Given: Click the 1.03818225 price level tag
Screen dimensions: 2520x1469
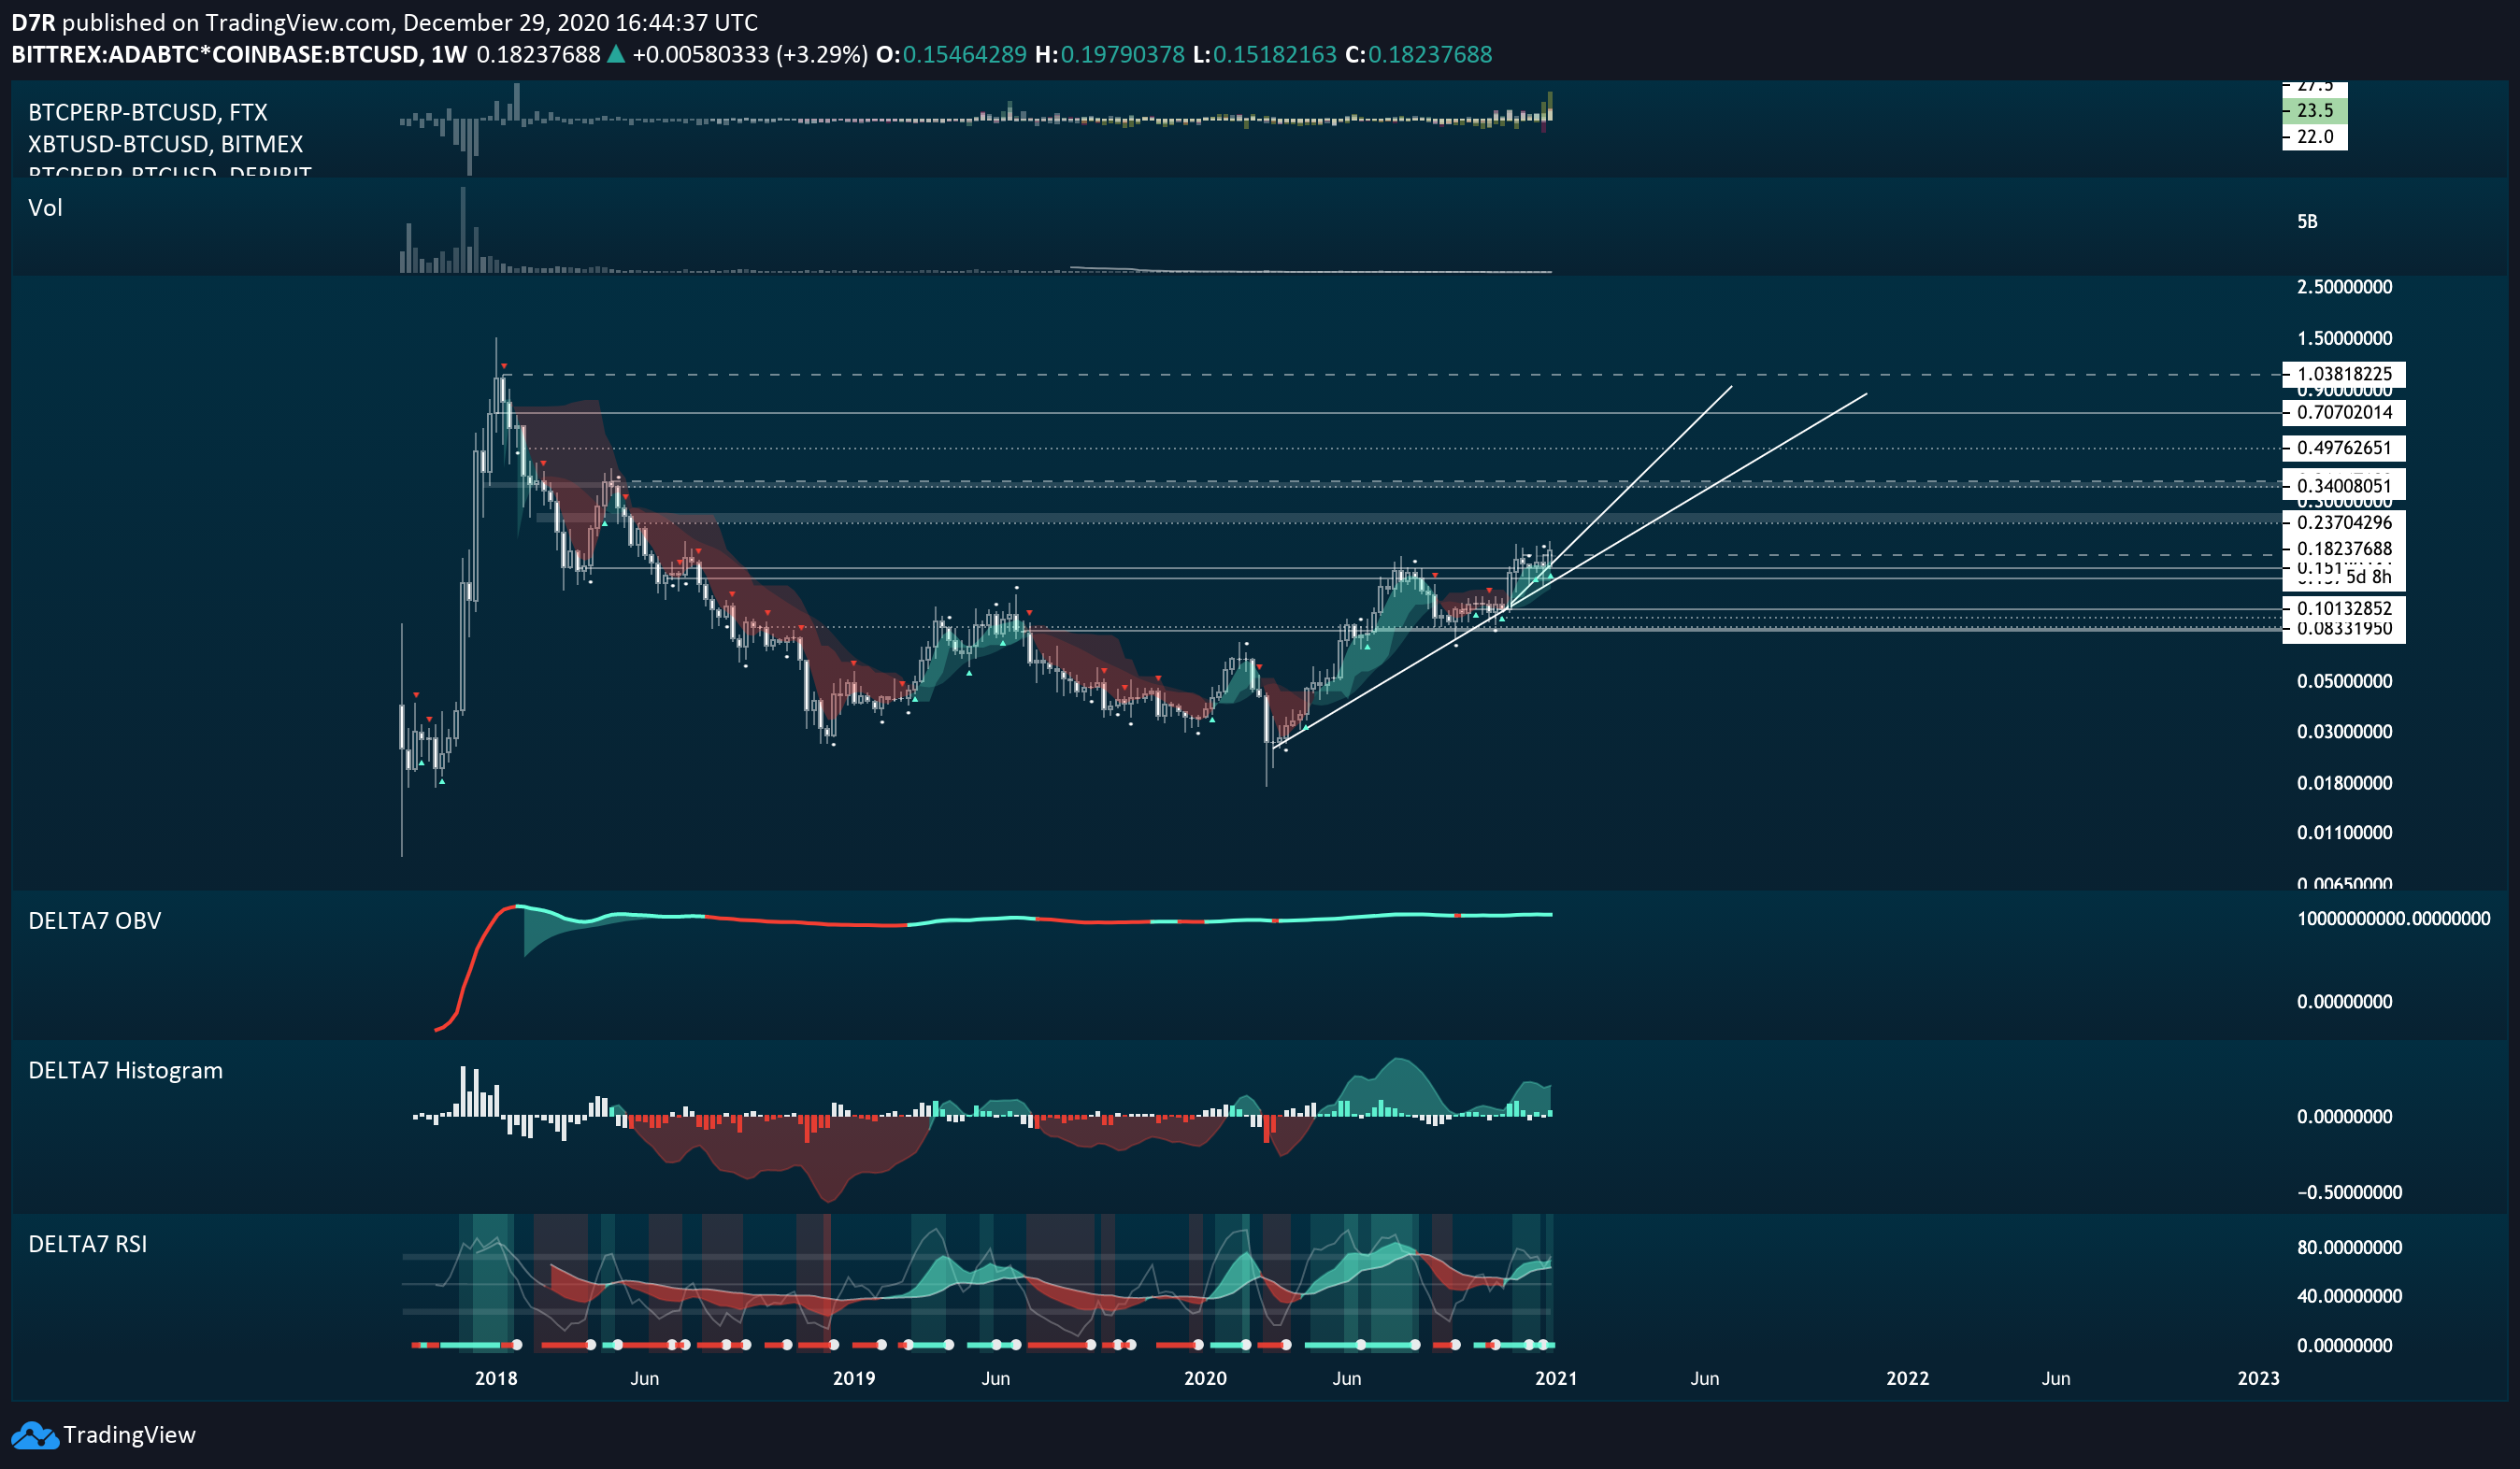Looking at the screenshot, I should [x=2343, y=374].
